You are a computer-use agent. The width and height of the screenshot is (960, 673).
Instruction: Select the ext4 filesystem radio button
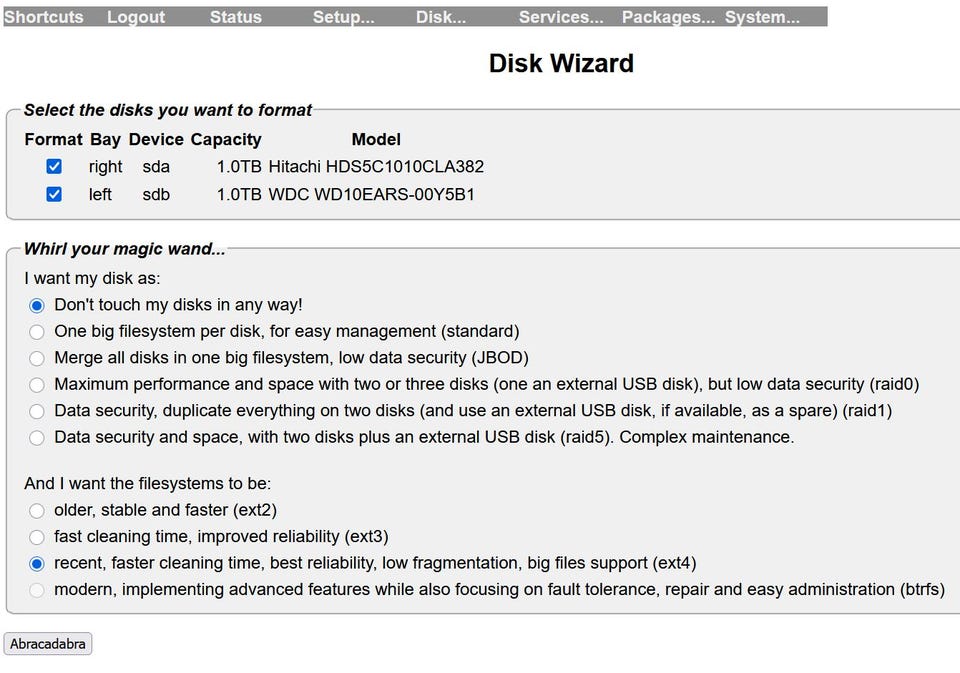click(37, 563)
